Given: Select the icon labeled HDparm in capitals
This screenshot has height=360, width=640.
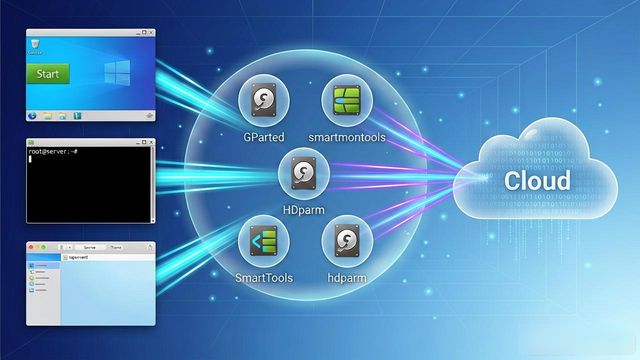Looking at the screenshot, I should pos(304,174).
